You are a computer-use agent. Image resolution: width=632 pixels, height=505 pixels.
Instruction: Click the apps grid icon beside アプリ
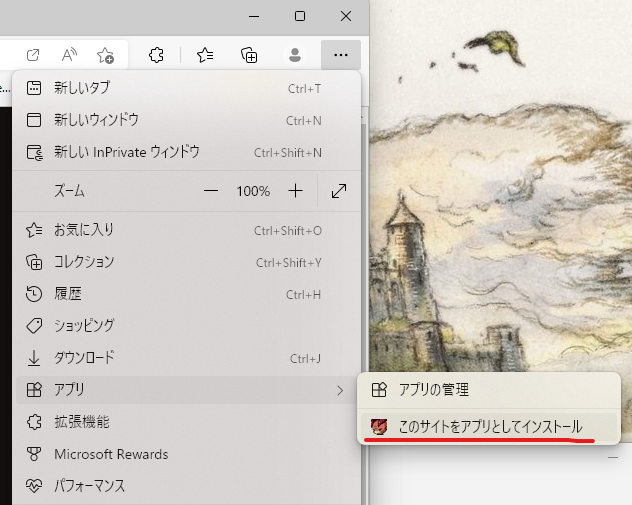(x=34, y=390)
